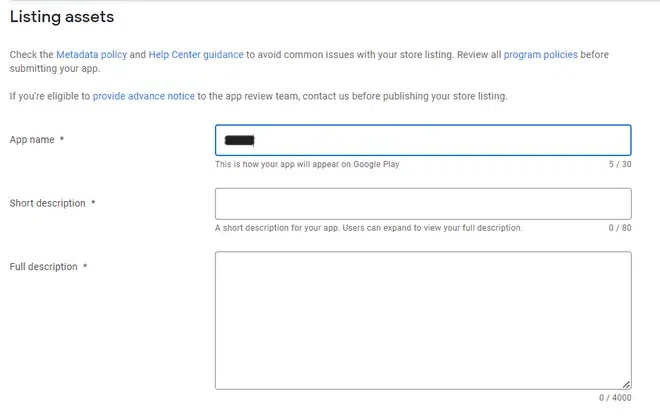The width and height of the screenshot is (660, 420).
Task: Open the Metadata policy link
Action: [91, 53]
